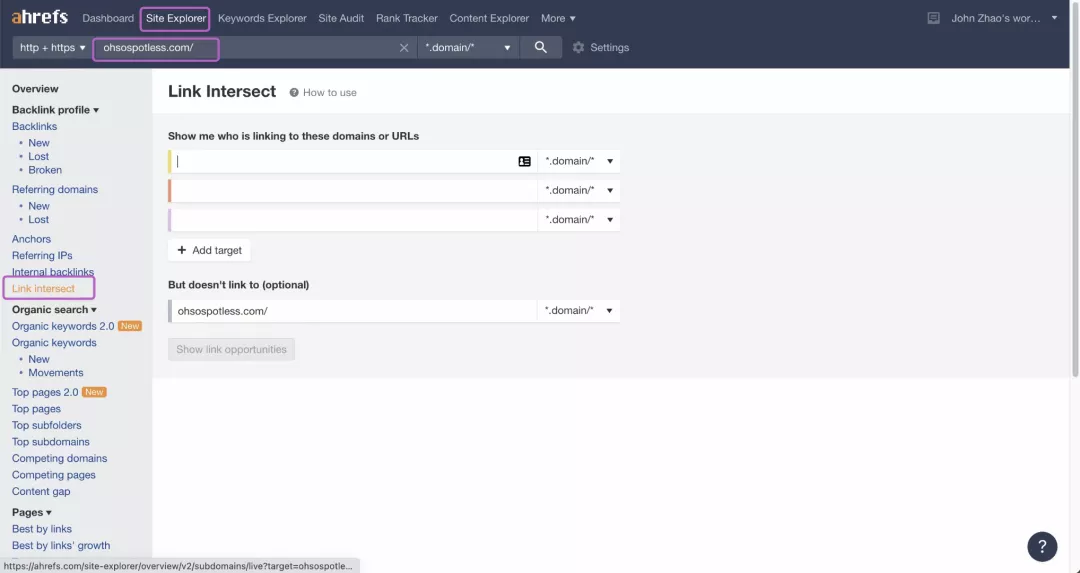Expand the More menu in the top navigation
This screenshot has height=573, width=1080.
click(x=558, y=19)
